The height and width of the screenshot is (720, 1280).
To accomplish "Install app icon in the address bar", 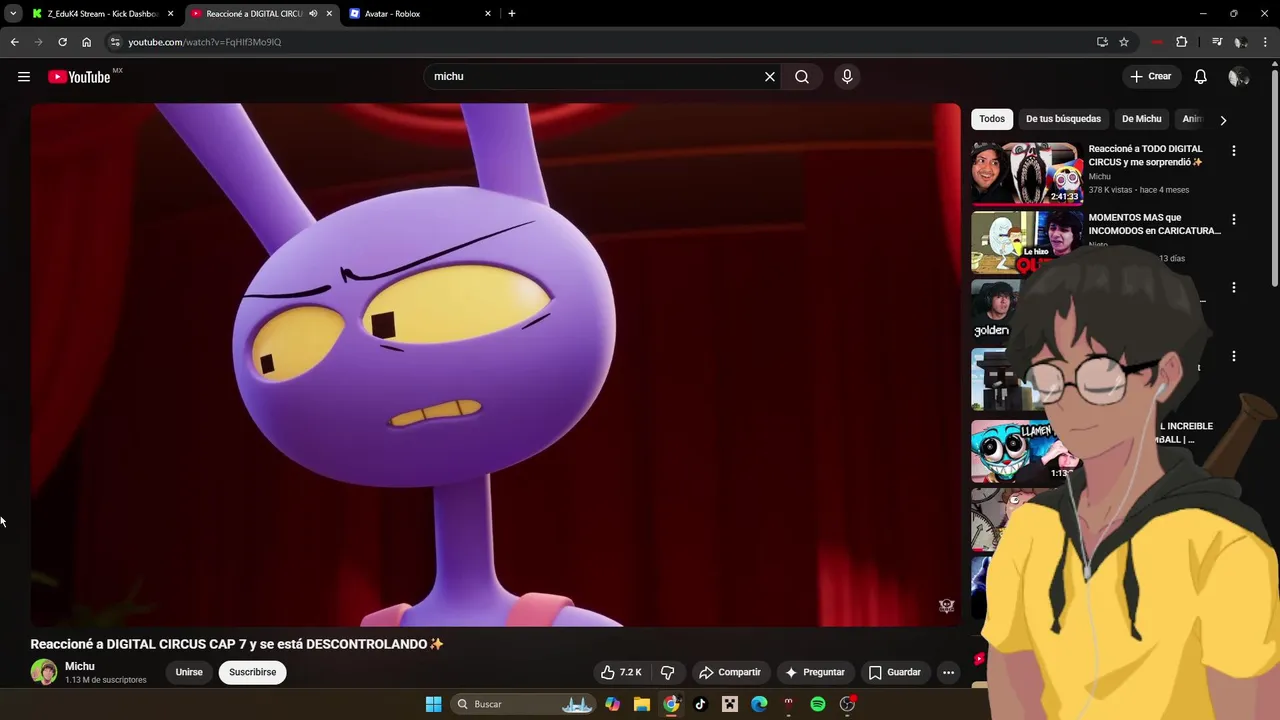I will (1102, 42).
